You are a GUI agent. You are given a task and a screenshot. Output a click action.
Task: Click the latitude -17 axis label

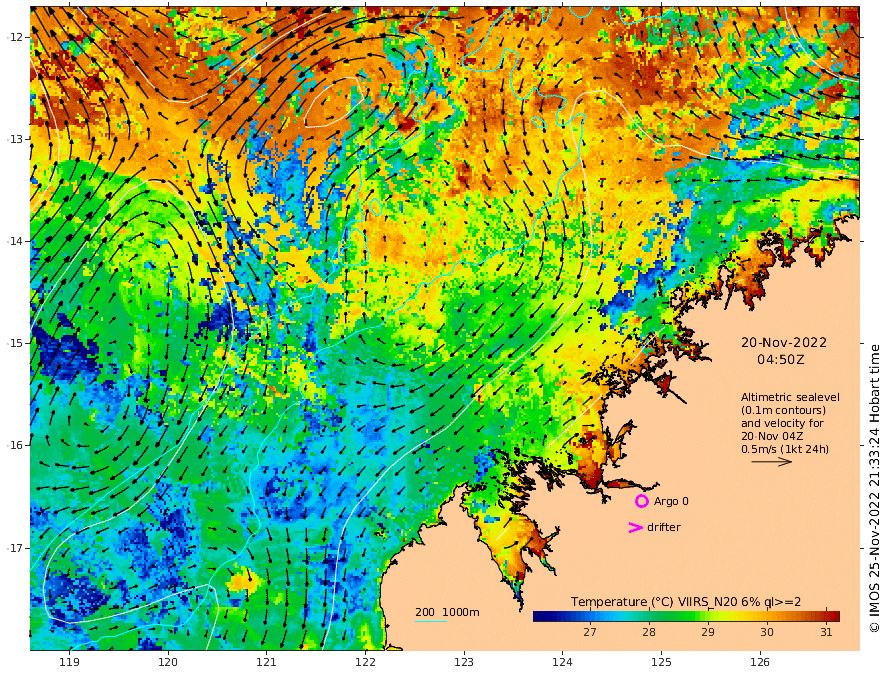tap(15, 548)
